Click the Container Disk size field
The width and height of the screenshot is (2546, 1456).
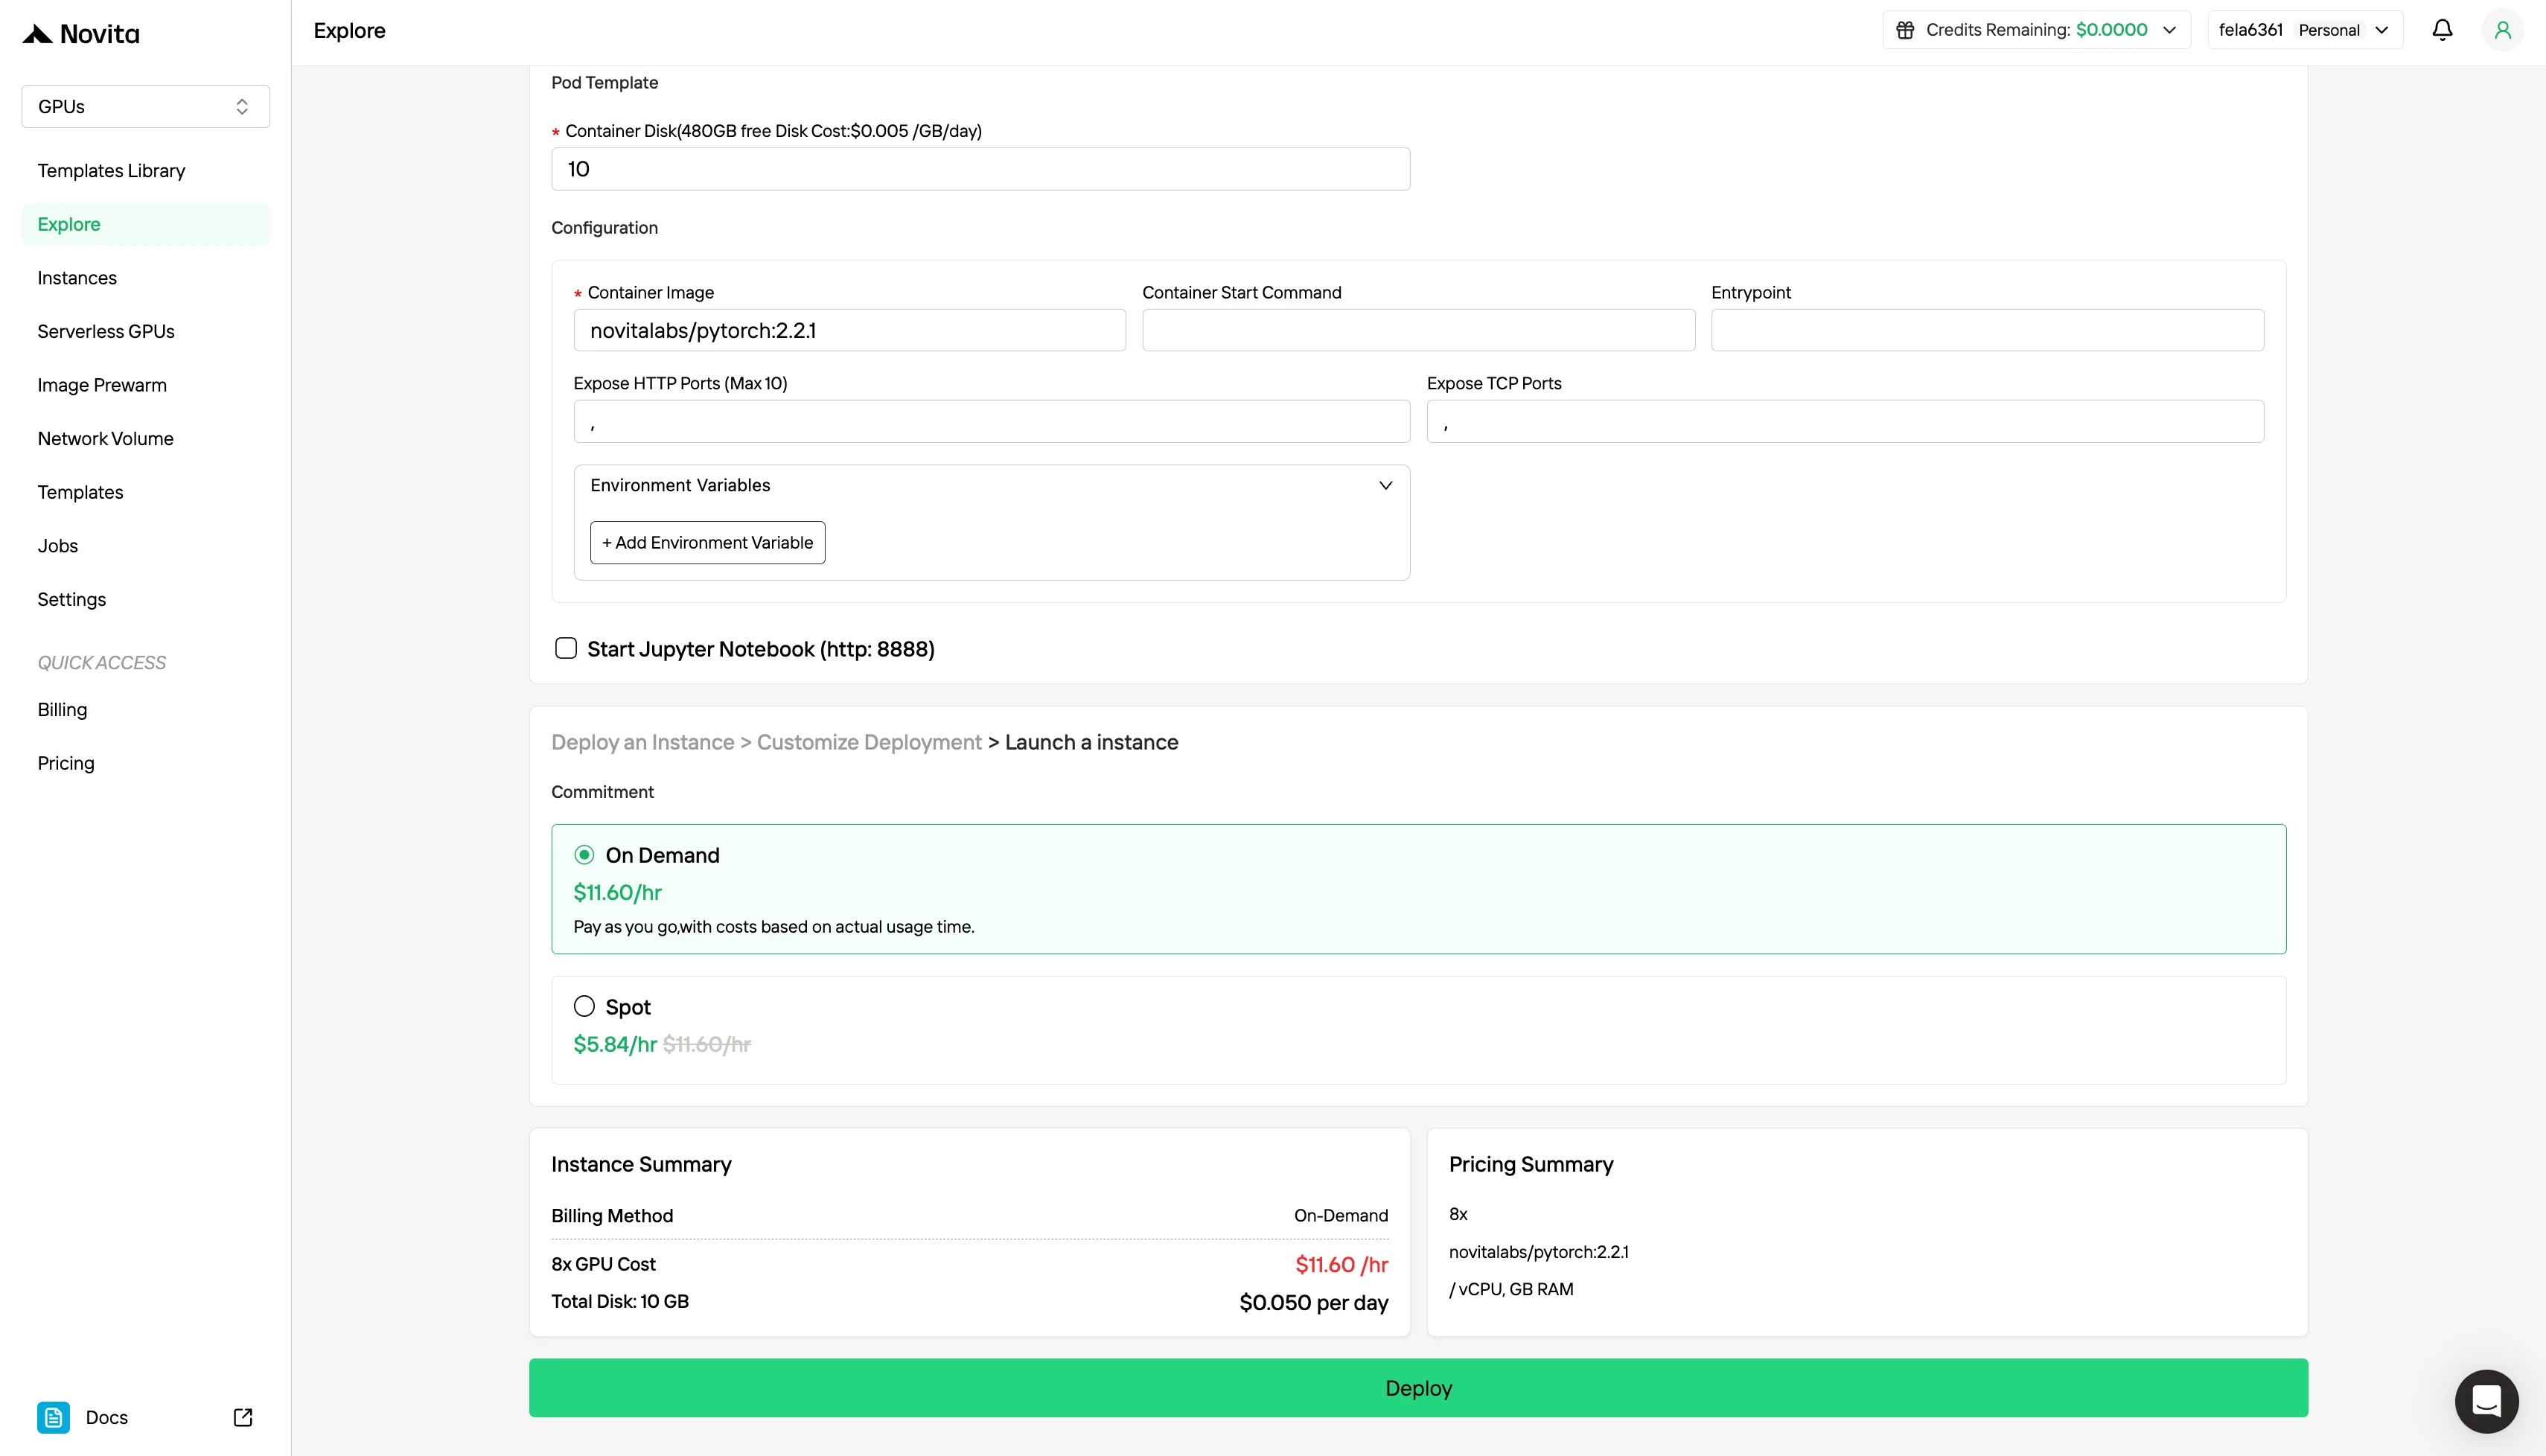[x=981, y=169]
